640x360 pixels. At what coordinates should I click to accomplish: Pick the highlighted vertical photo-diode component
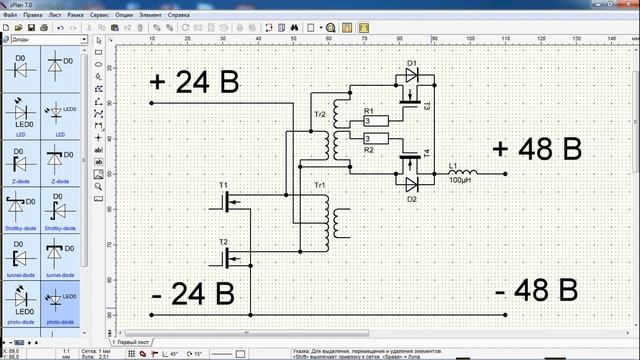(x=60, y=304)
